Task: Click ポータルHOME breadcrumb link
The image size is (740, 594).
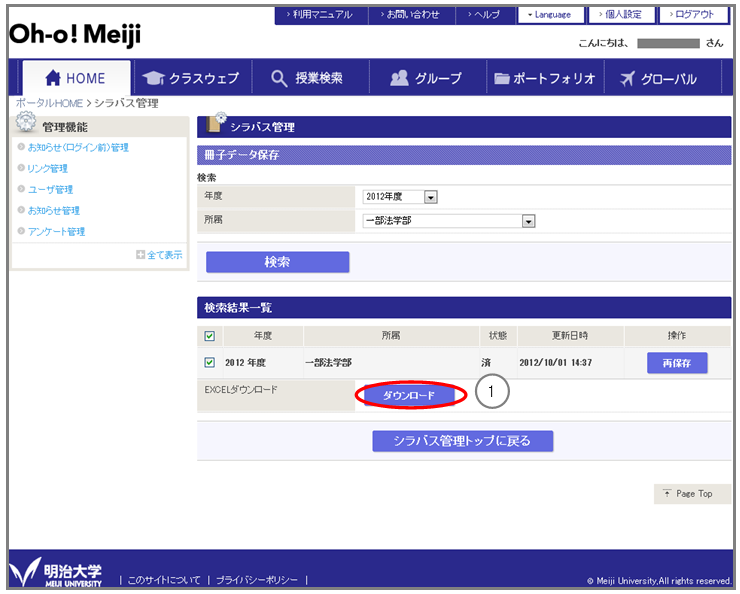Action: (x=49, y=103)
